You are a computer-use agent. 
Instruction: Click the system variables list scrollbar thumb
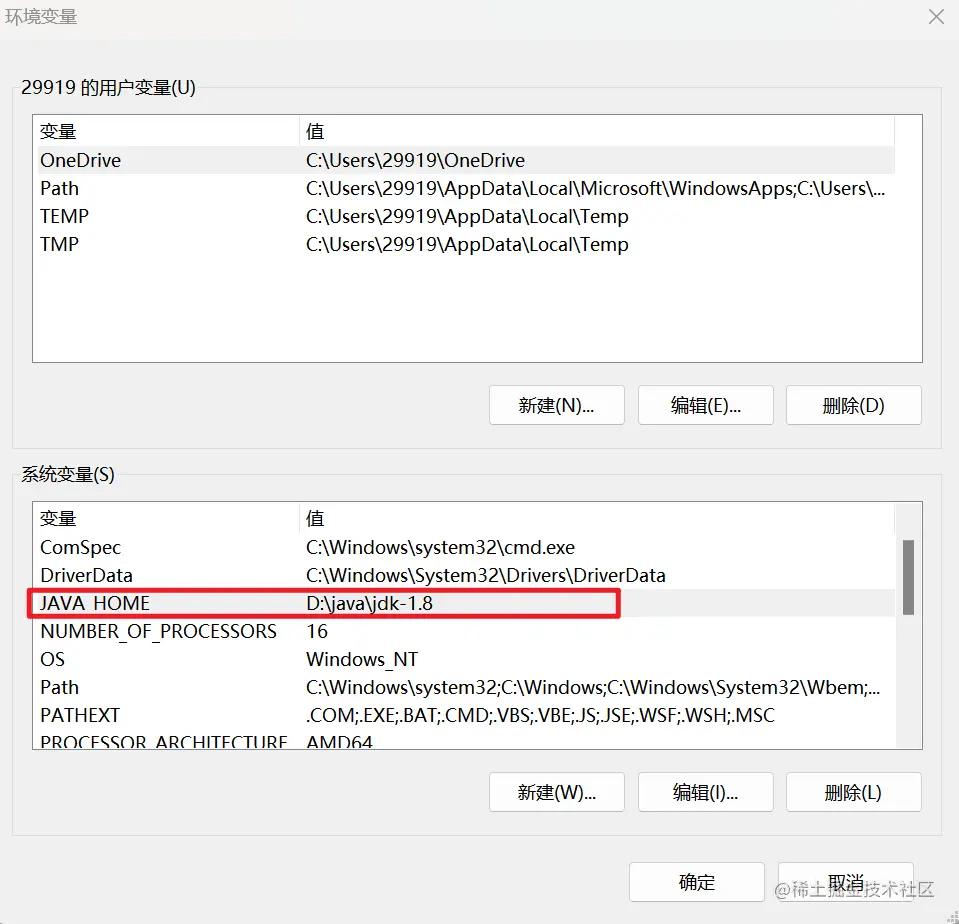[x=908, y=577]
